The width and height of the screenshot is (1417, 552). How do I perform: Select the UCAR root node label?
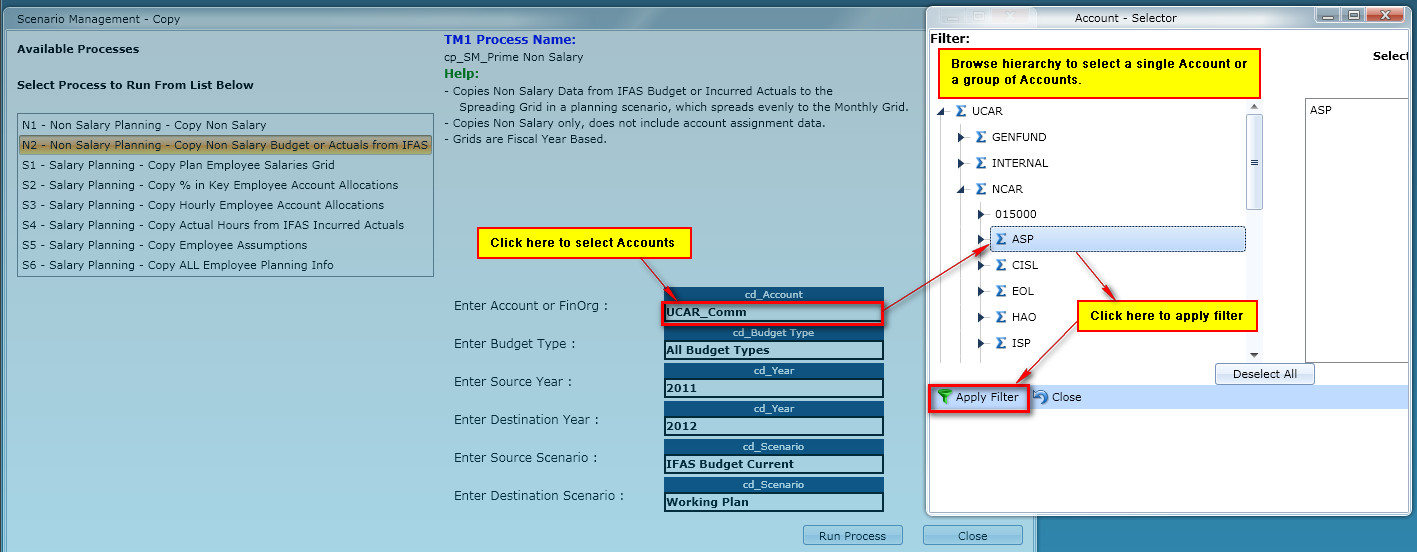987,111
